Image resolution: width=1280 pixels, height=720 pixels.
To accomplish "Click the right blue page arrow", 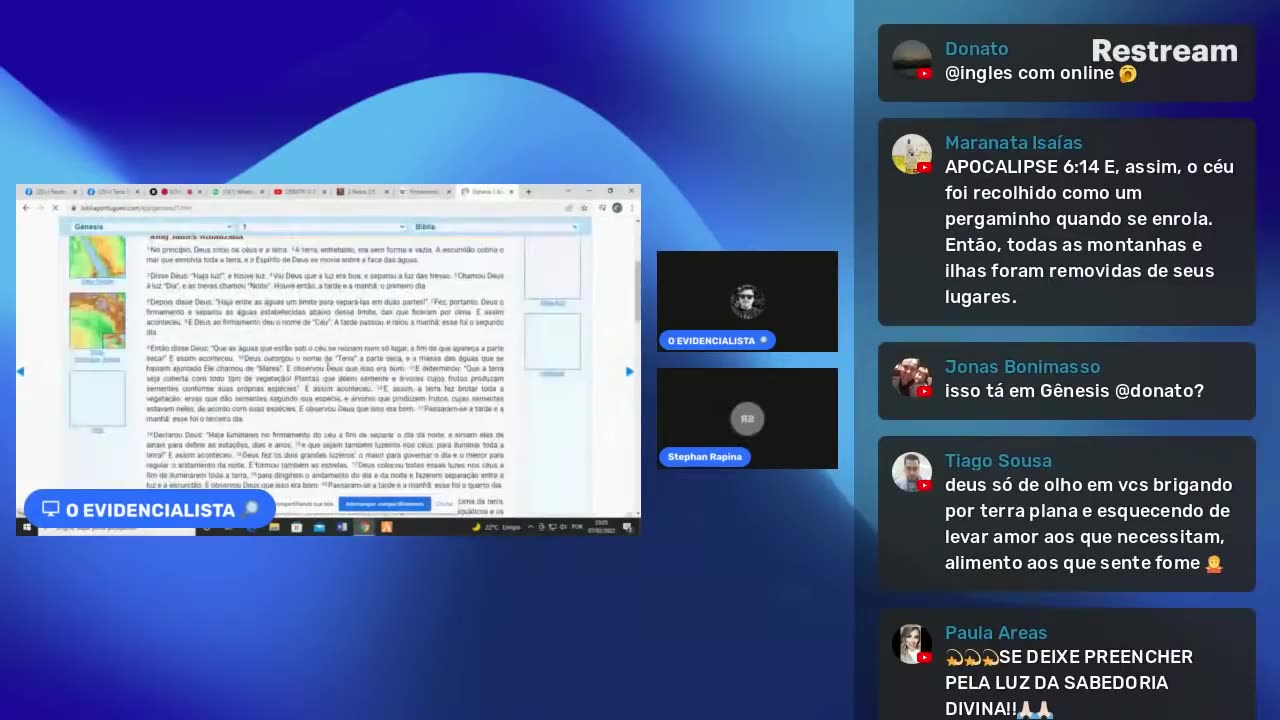I will pos(629,371).
